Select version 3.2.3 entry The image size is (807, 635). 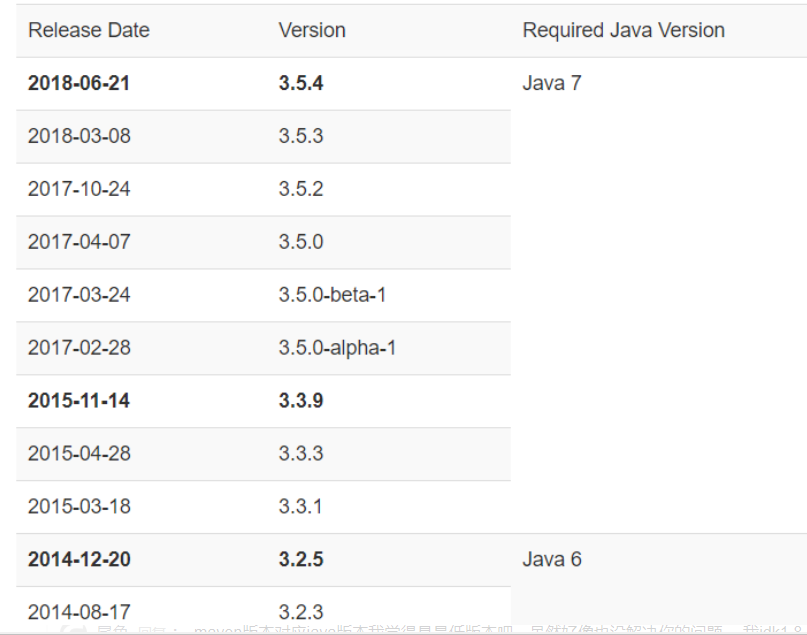pos(301,611)
